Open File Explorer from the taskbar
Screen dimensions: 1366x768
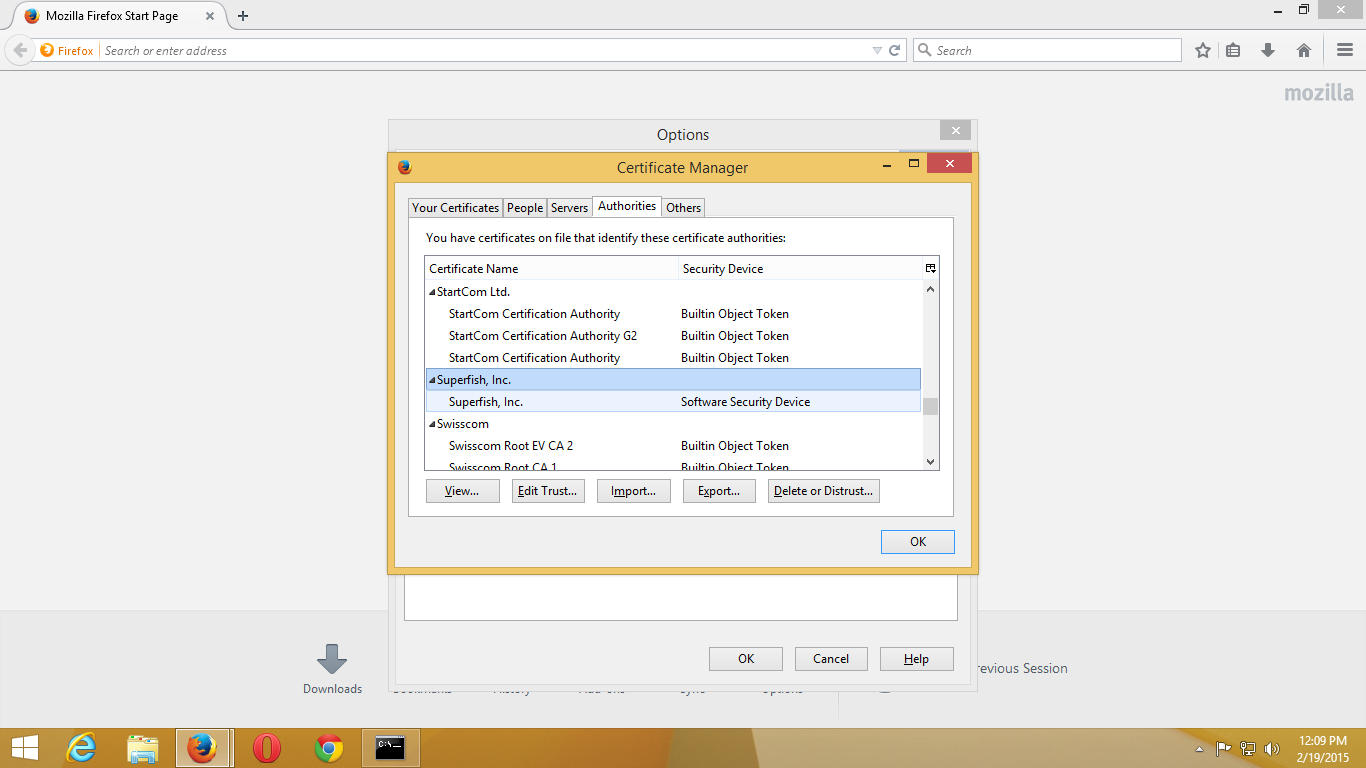[142, 748]
